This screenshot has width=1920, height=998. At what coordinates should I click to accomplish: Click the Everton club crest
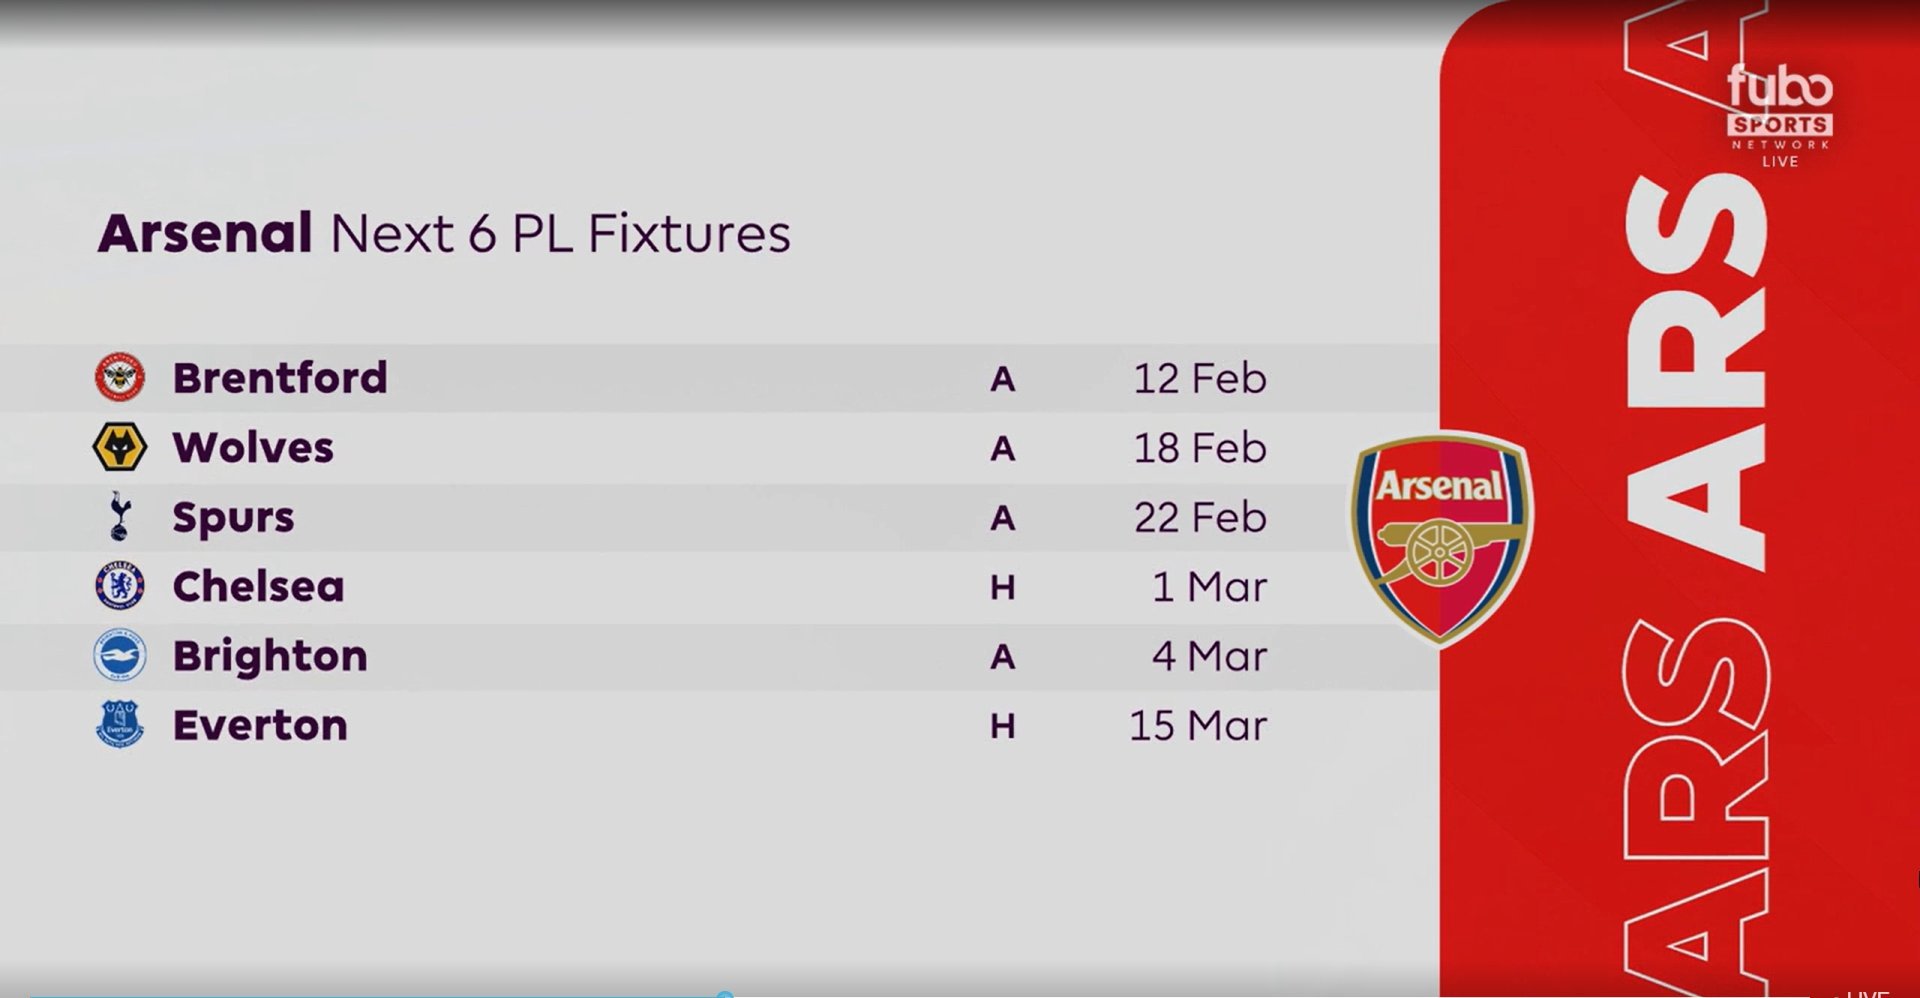pos(120,725)
